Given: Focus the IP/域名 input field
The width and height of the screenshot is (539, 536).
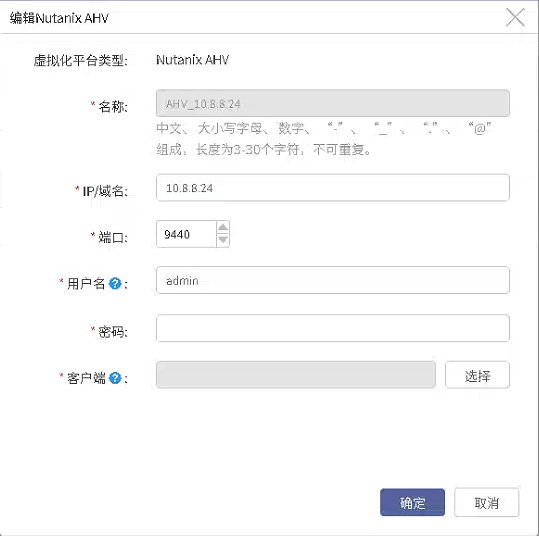Looking at the screenshot, I should coord(332,188).
